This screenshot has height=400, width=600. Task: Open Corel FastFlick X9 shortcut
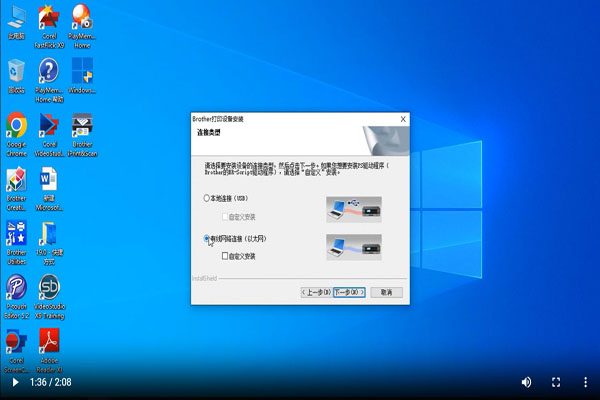click(49, 26)
